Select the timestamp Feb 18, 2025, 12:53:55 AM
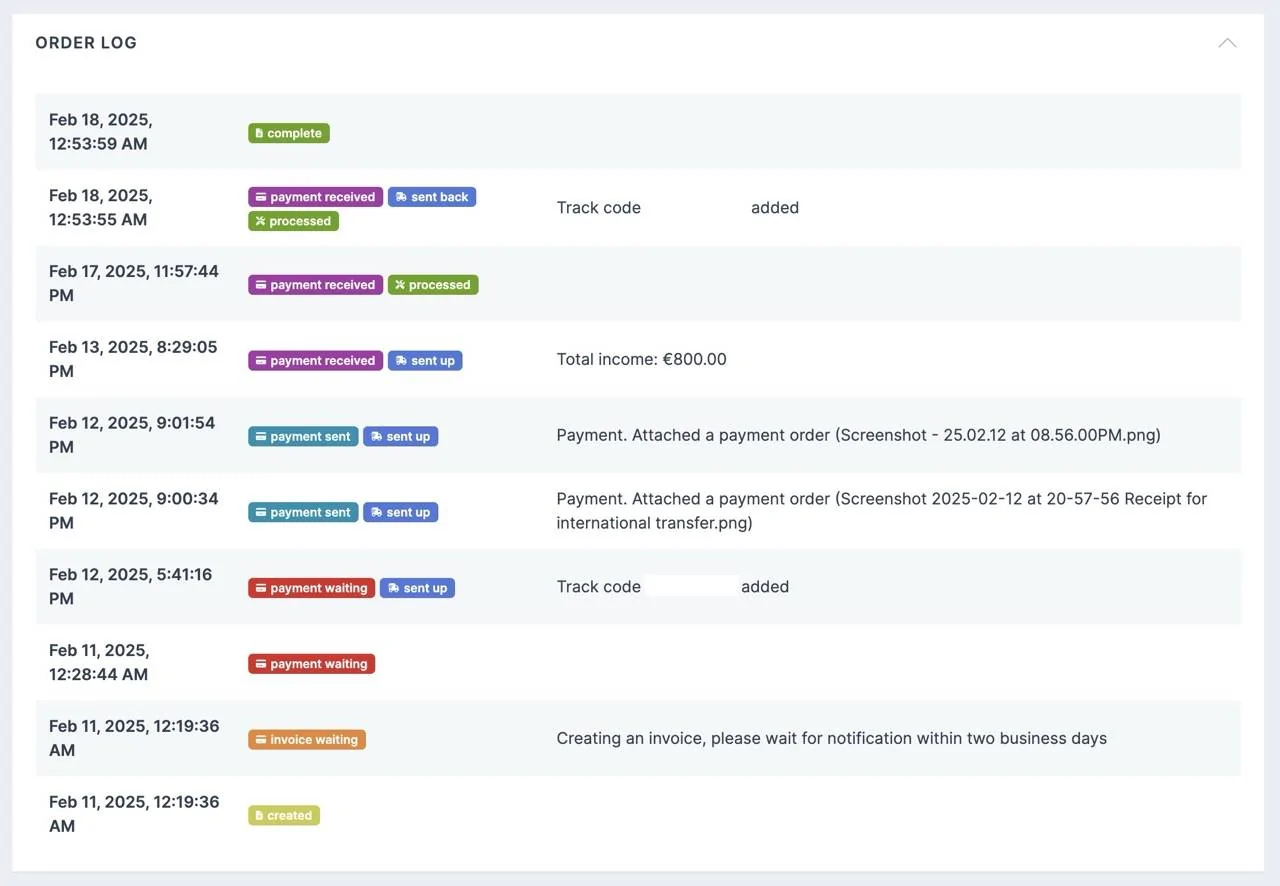This screenshot has height=886, width=1280. coord(101,208)
